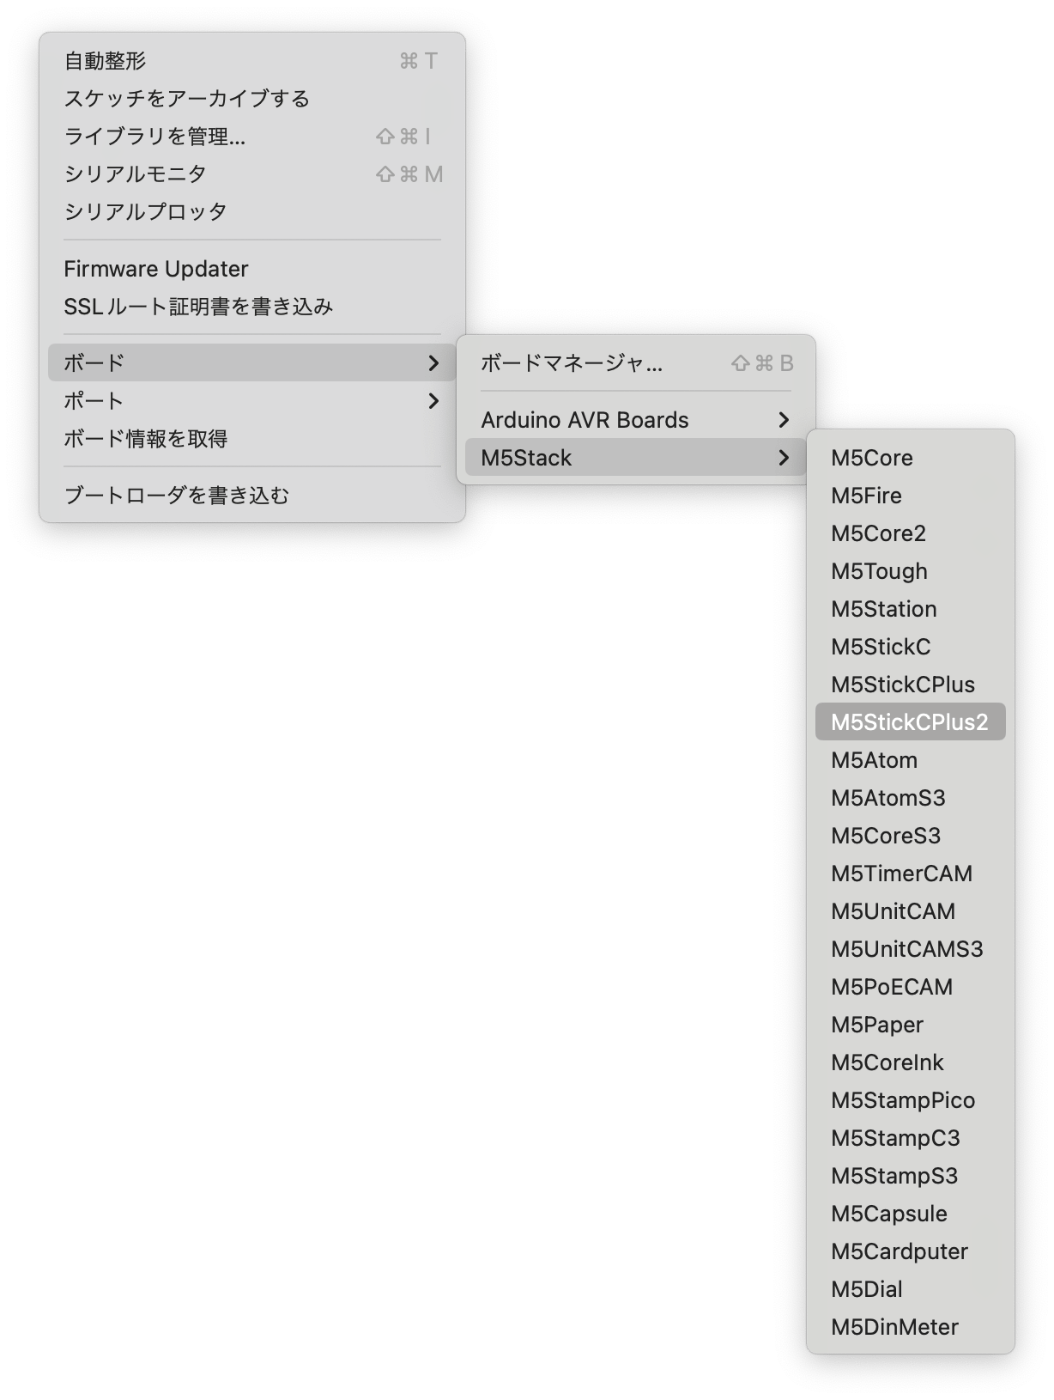Expand the ボード submenu
Viewport: 1054px width, 1400px height.
coord(252,363)
